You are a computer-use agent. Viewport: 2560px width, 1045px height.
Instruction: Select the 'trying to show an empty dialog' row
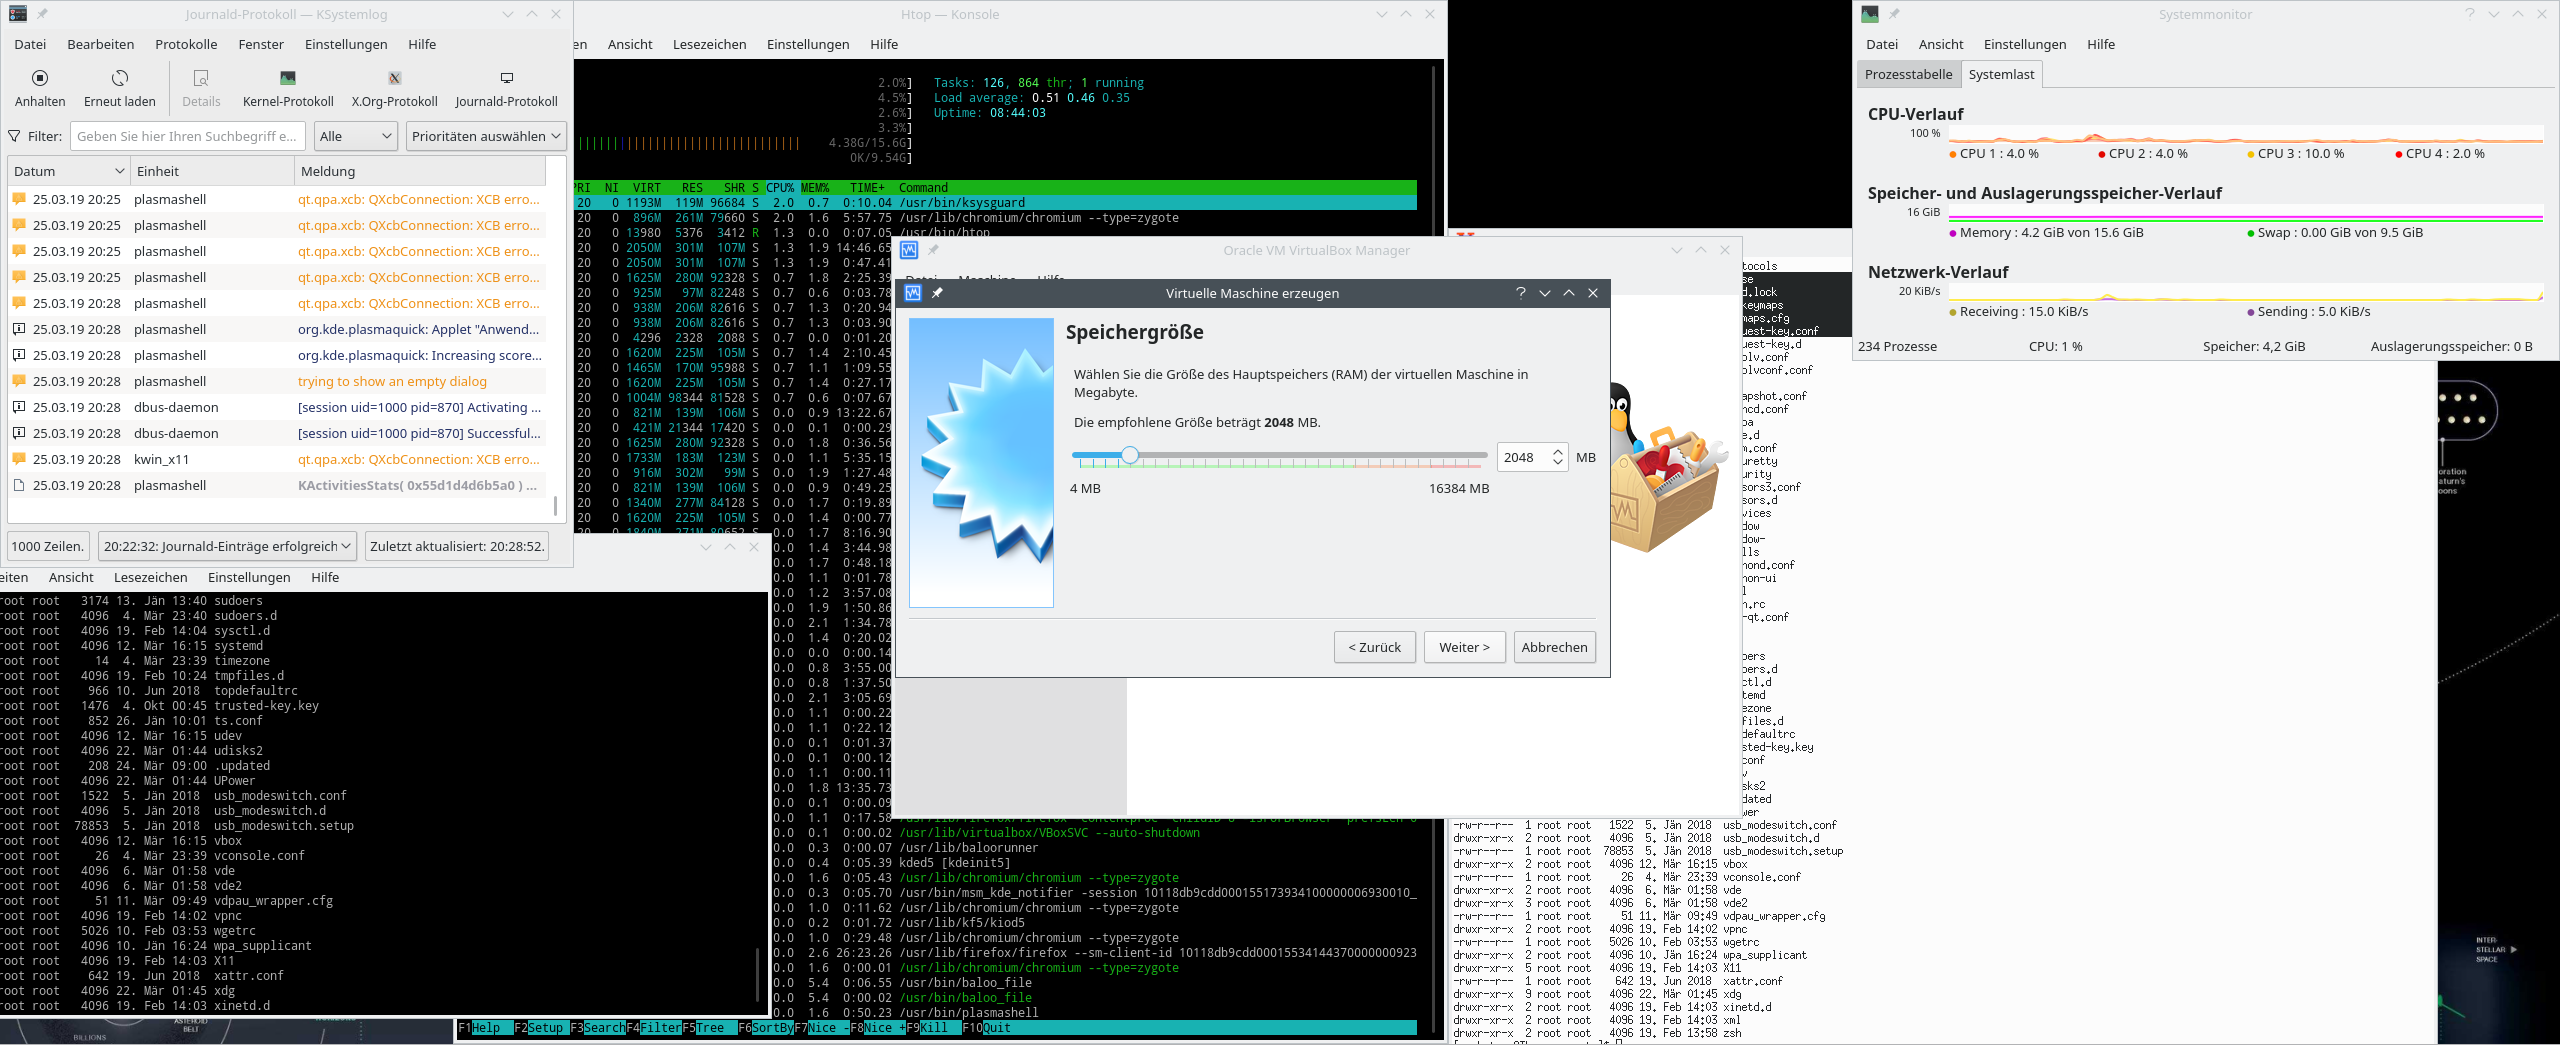coord(277,381)
